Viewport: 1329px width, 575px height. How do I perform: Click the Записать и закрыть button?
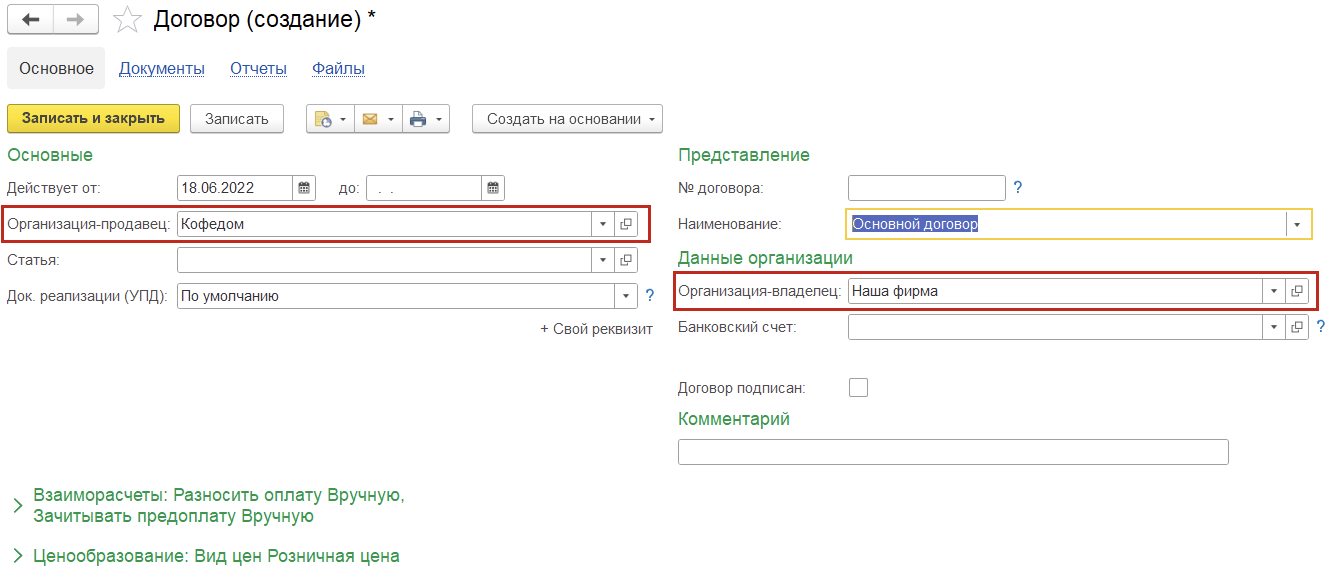(93, 119)
